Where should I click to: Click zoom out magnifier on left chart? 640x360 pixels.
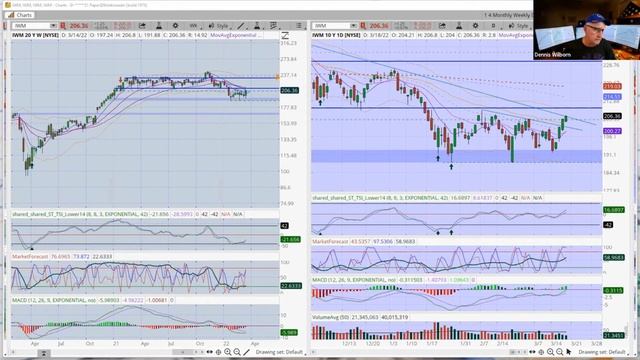[237, 352]
